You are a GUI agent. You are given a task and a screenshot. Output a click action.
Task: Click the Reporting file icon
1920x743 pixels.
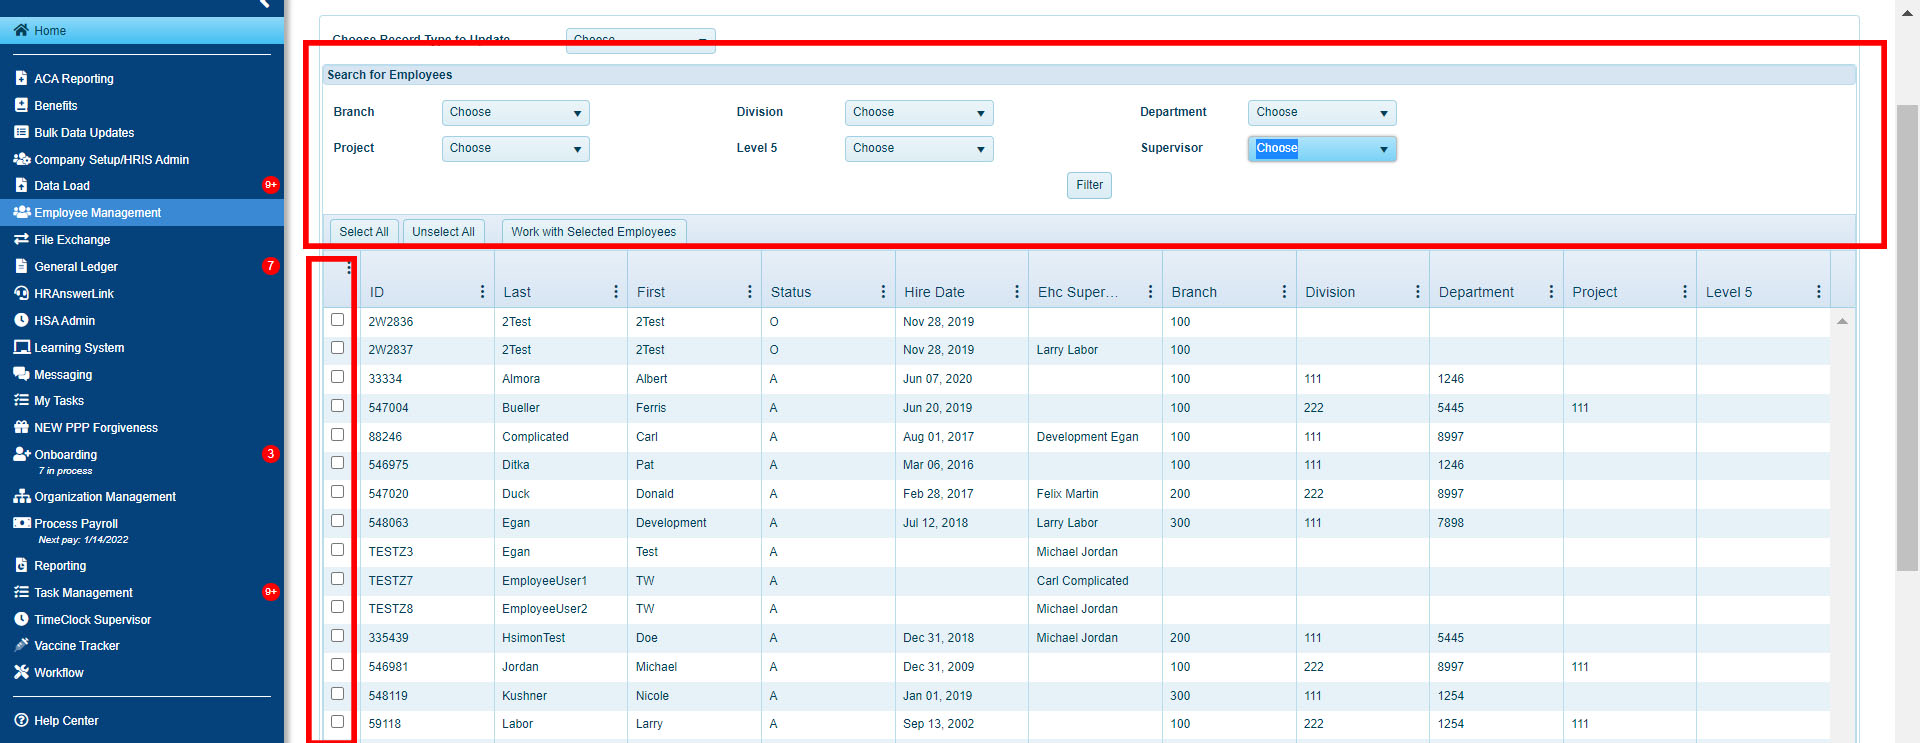click(21, 565)
